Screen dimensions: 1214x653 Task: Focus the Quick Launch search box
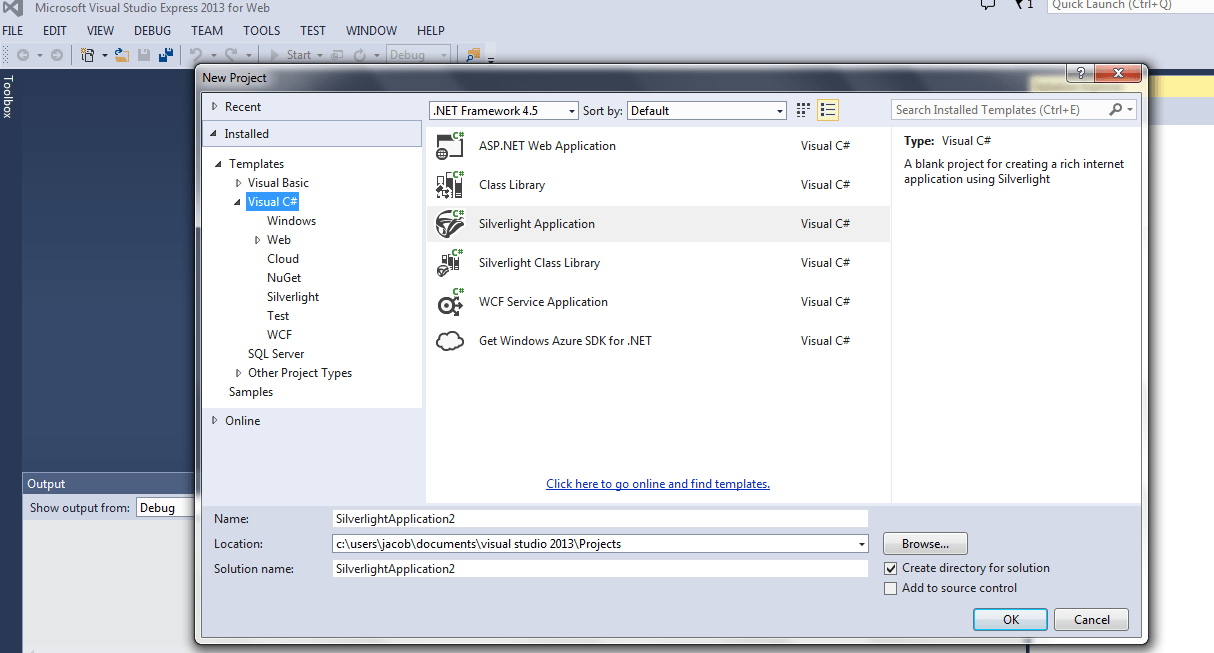[1130, 6]
